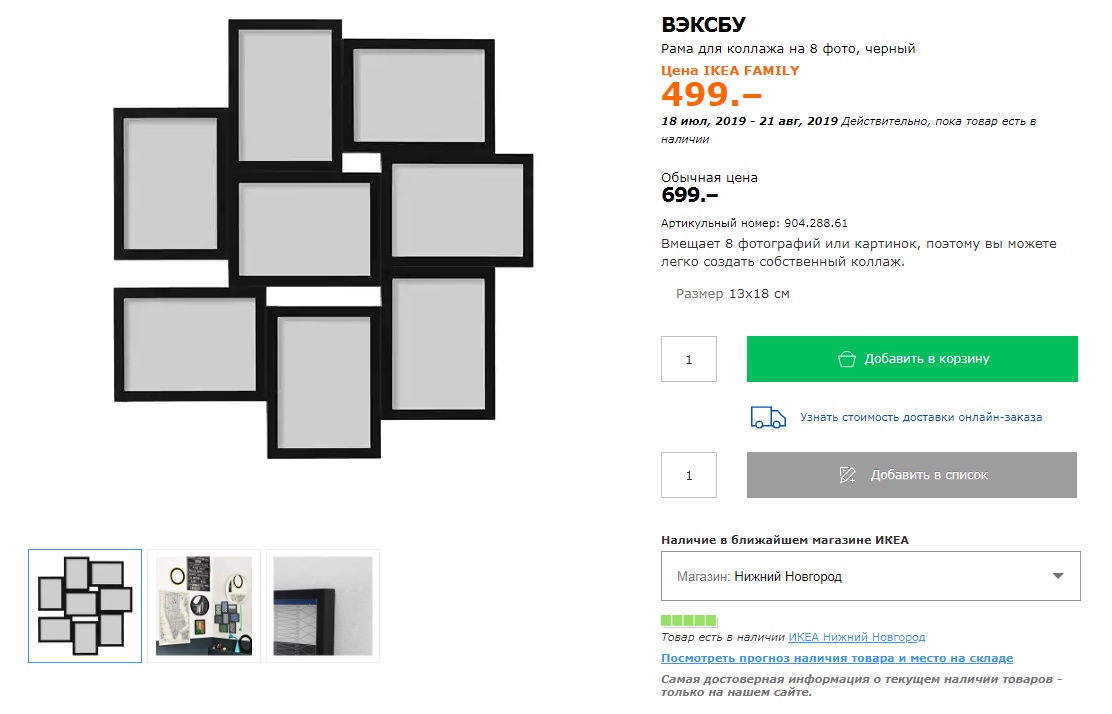Click the cart quantity field
Screen dimensions: 1112x714
pos(689,359)
